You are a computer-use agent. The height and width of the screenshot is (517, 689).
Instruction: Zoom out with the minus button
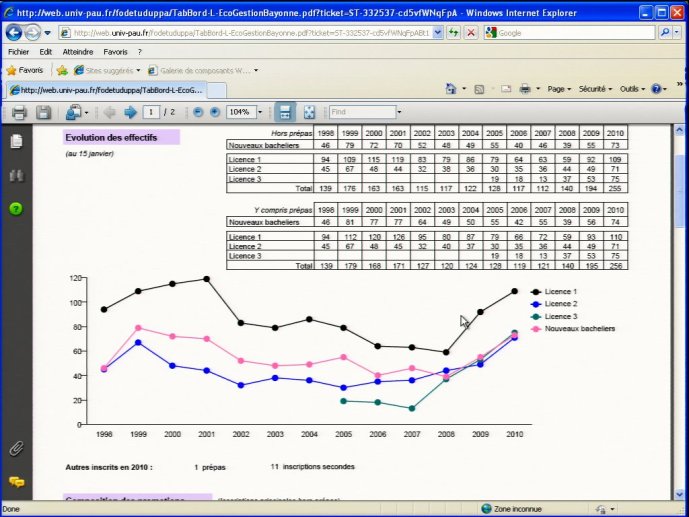198,112
